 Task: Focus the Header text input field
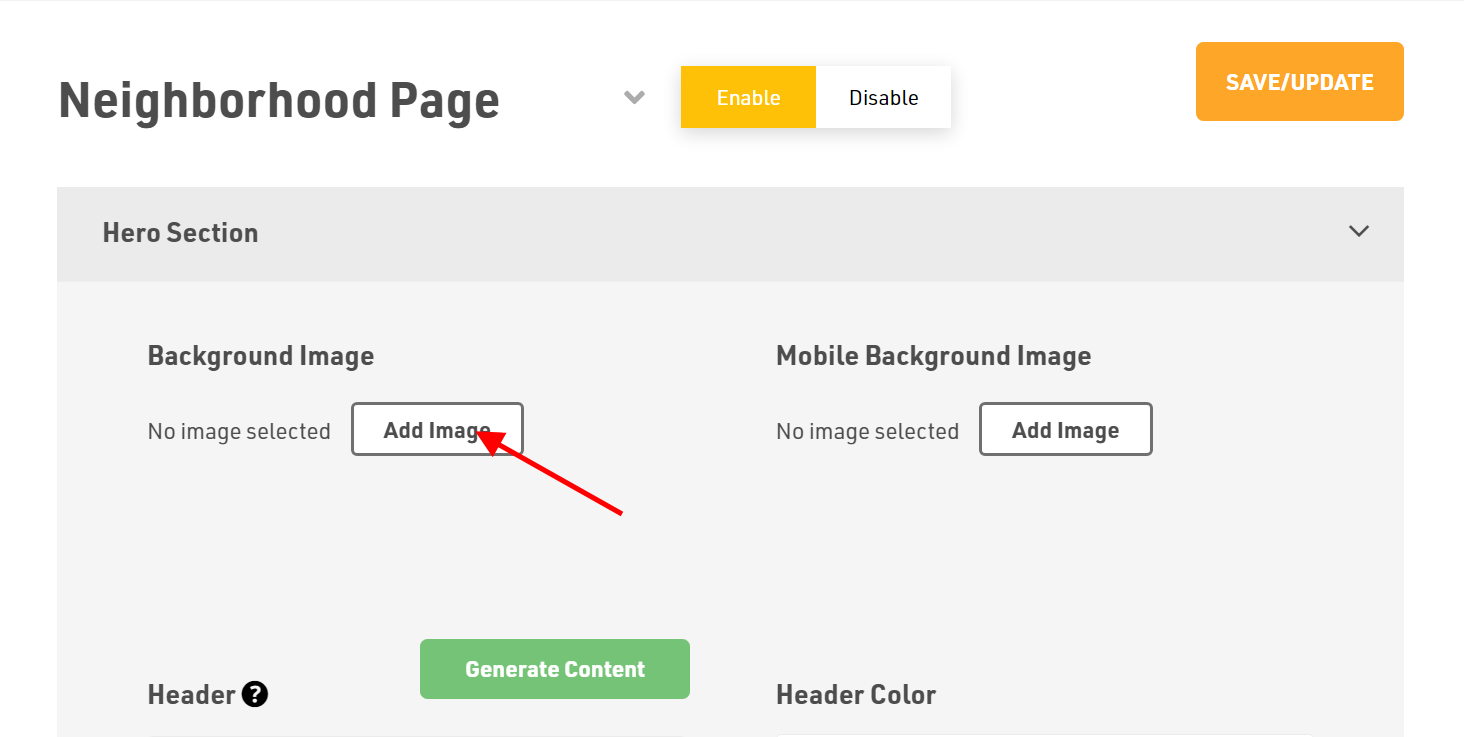(x=415, y=733)
